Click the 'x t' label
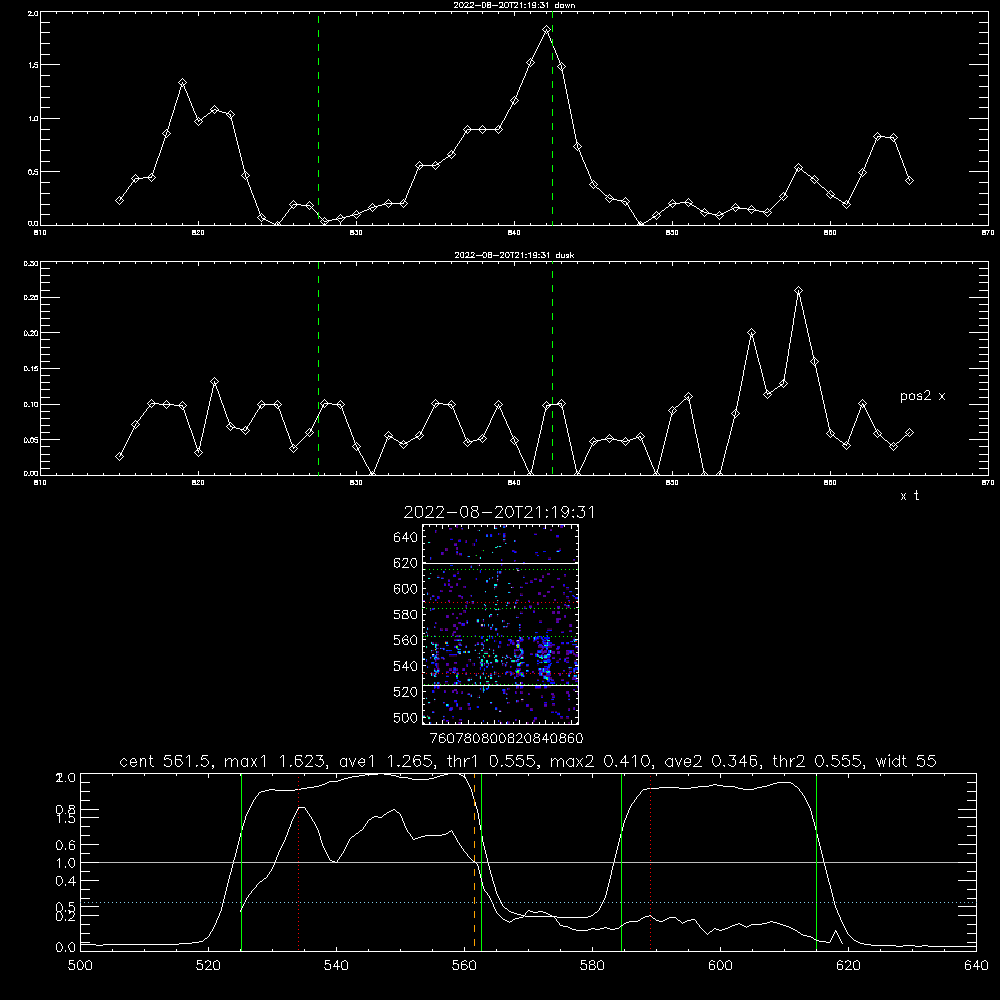Screen dimensions: 1000x1000 click(909, 496)
